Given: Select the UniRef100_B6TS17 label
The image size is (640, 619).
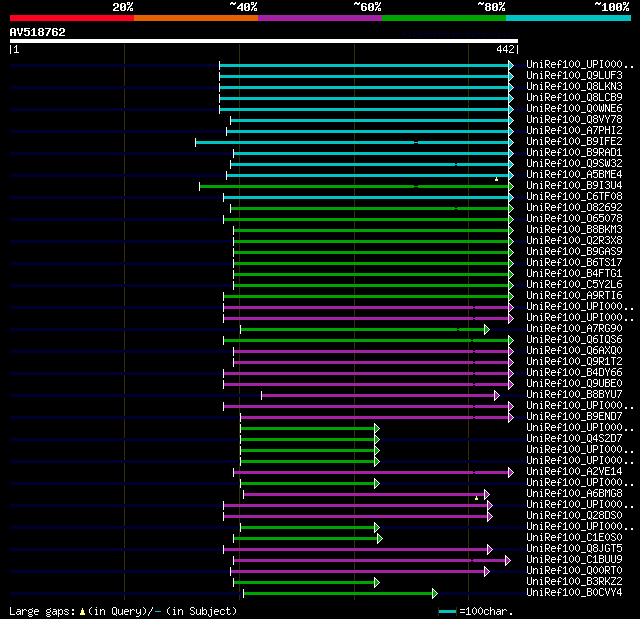Looking at the screenshot, I should click(574, 263).
